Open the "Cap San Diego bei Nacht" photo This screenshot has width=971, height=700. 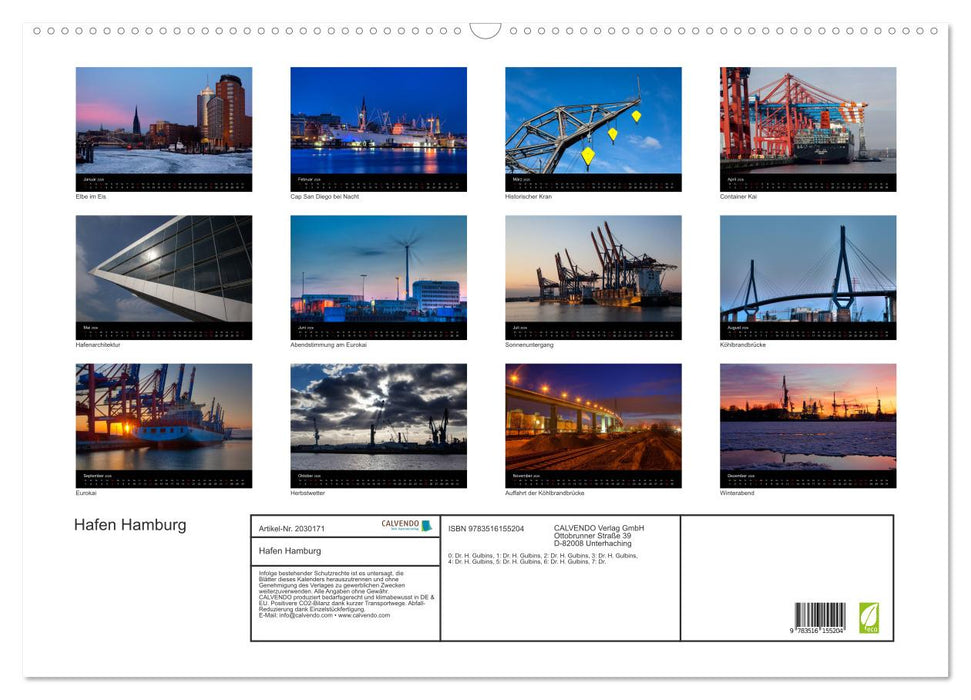pyautogui.click(x=378, y=125)
